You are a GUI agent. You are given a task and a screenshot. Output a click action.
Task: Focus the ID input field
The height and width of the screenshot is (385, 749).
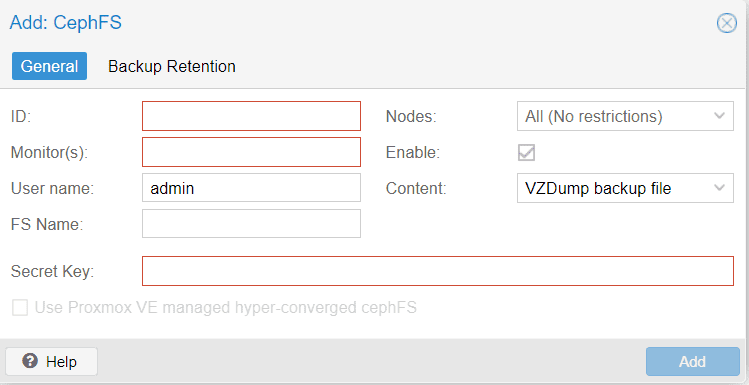coord(251,116)
